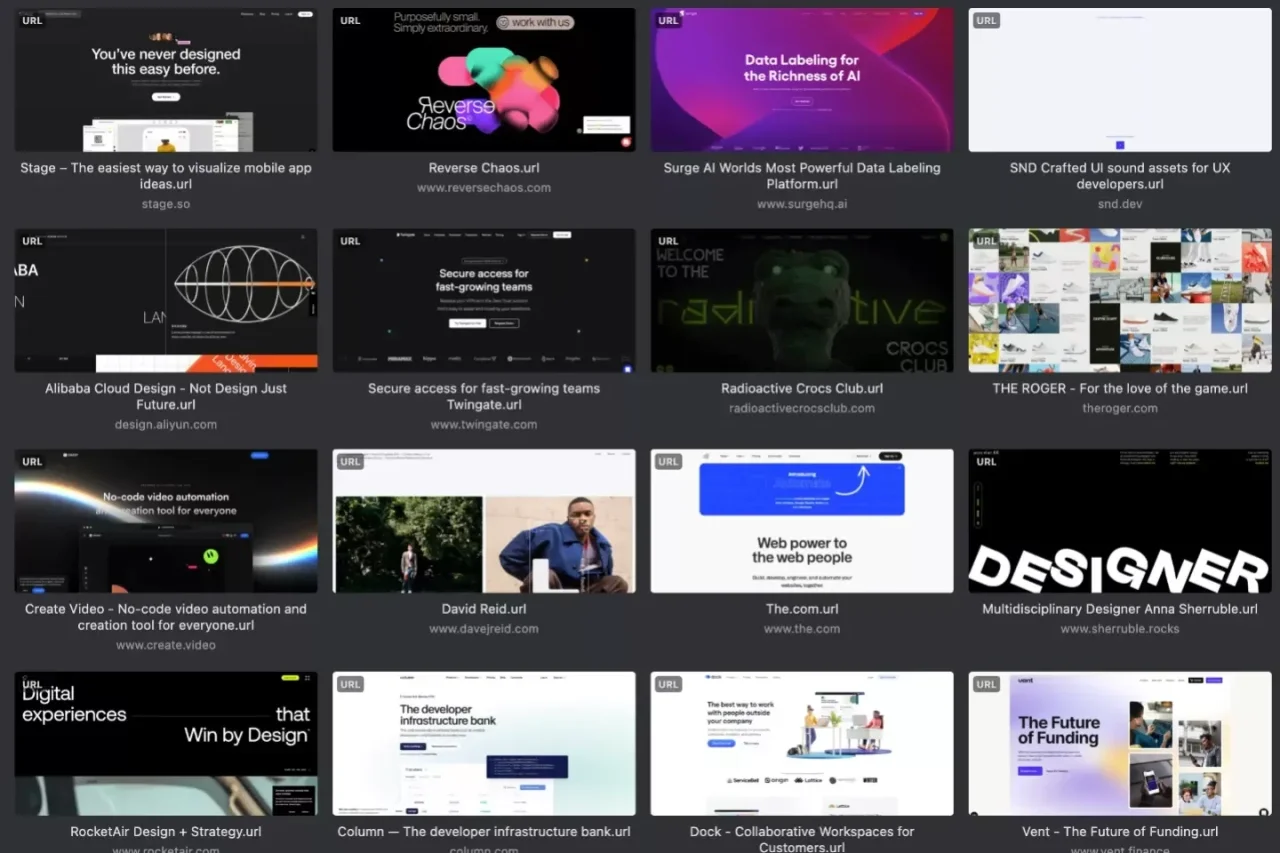Select the Column developer bank thumbnail

484,743
